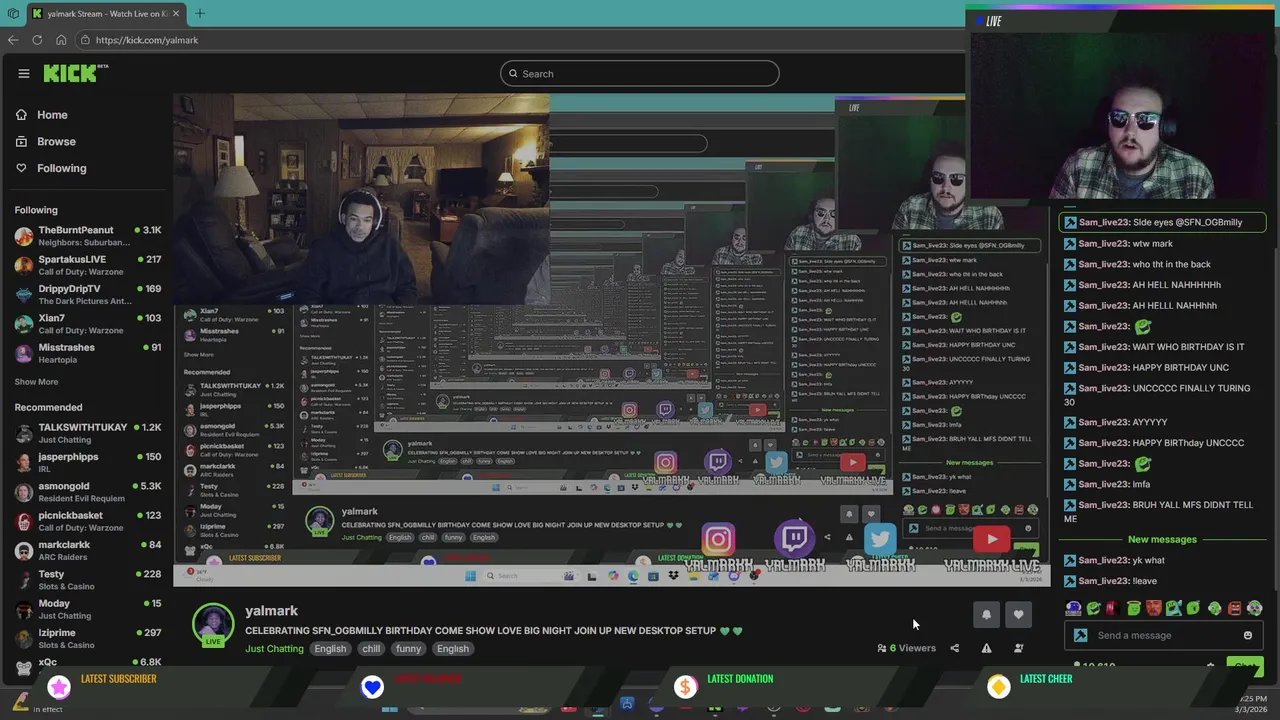Open jasperphipps in Recommended
The height and width of the screenshot is (720, 1280).
(x=88, y=462)
